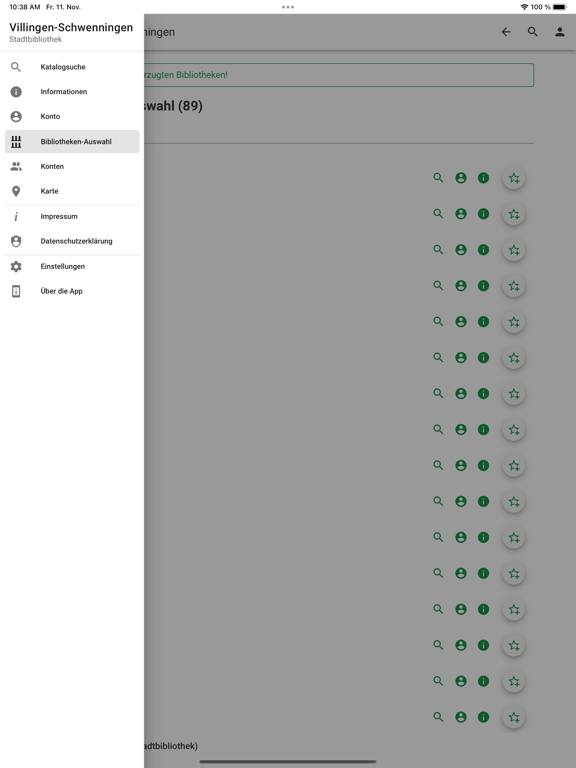The width and height of the screenshot is (576, 768).
Task: Click the 10:38 AM clock in status bar
Action: [24, 7]
